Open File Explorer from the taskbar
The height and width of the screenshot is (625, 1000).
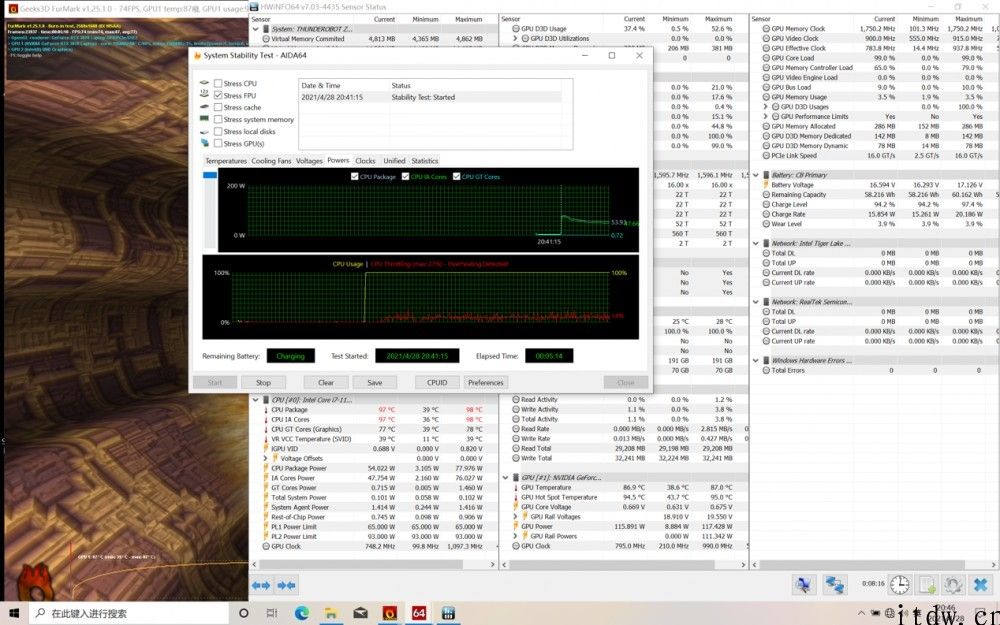click(x=331, y=613)
